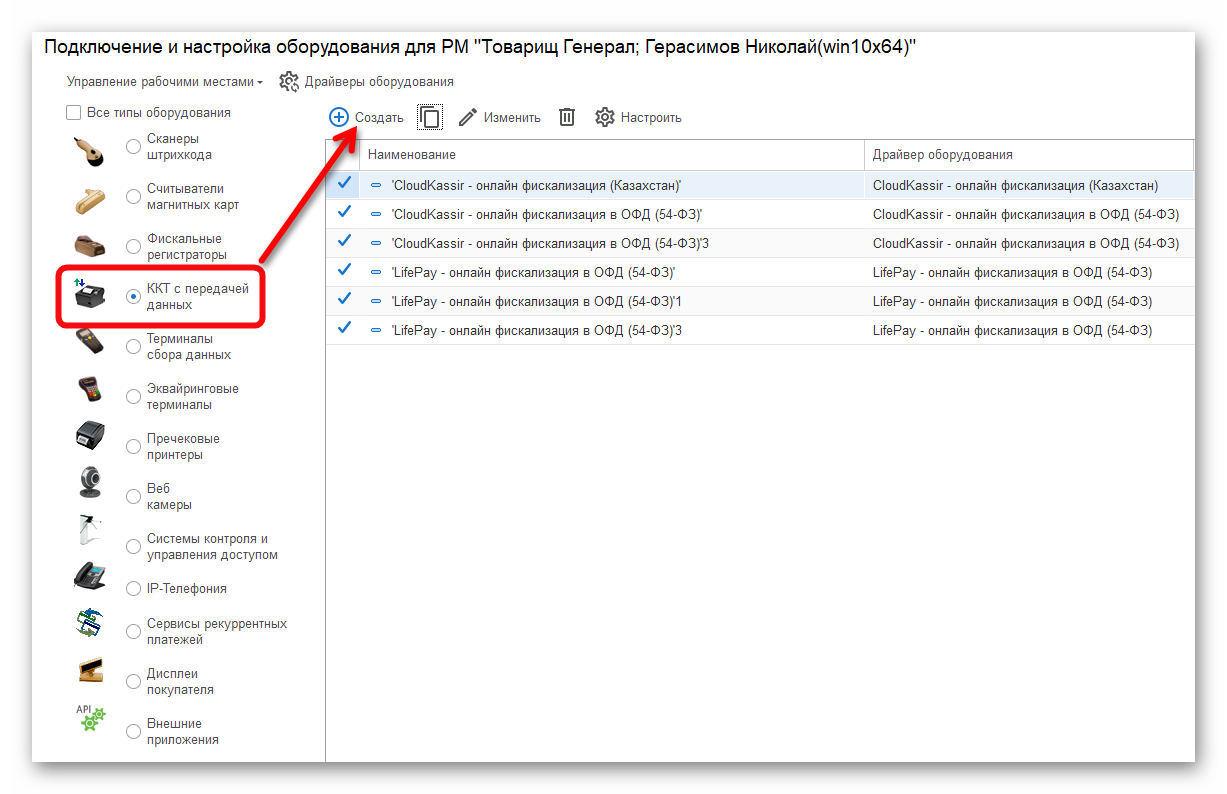Click the Настроить button label

pyautogui.click(x=651, y=118)
